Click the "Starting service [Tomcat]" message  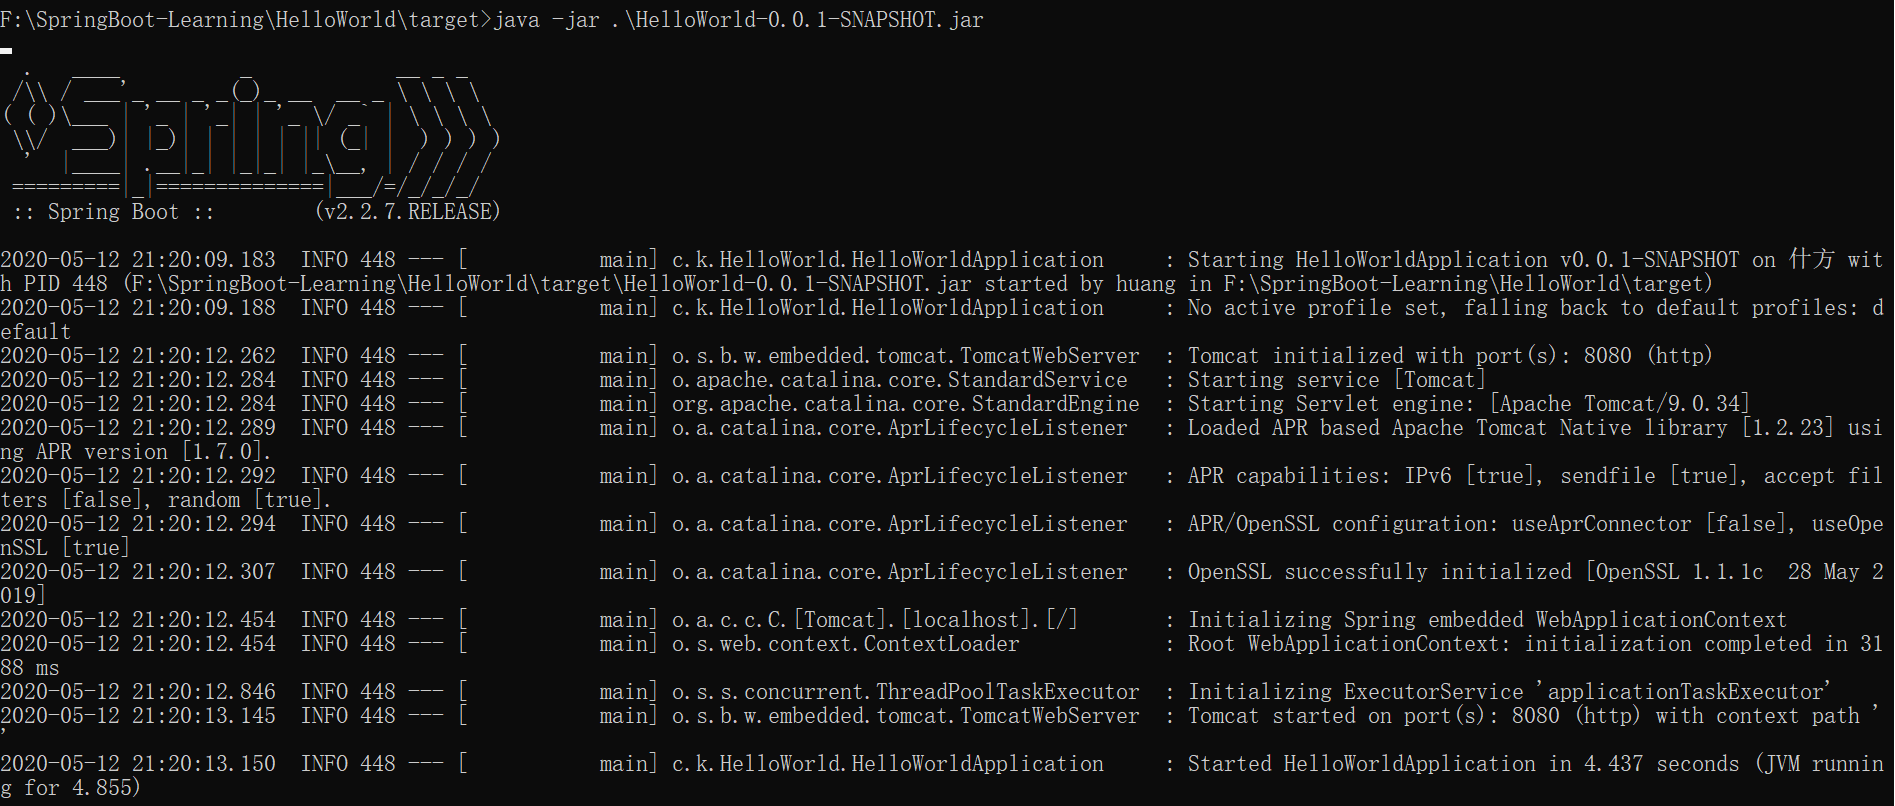(1336, 380)
